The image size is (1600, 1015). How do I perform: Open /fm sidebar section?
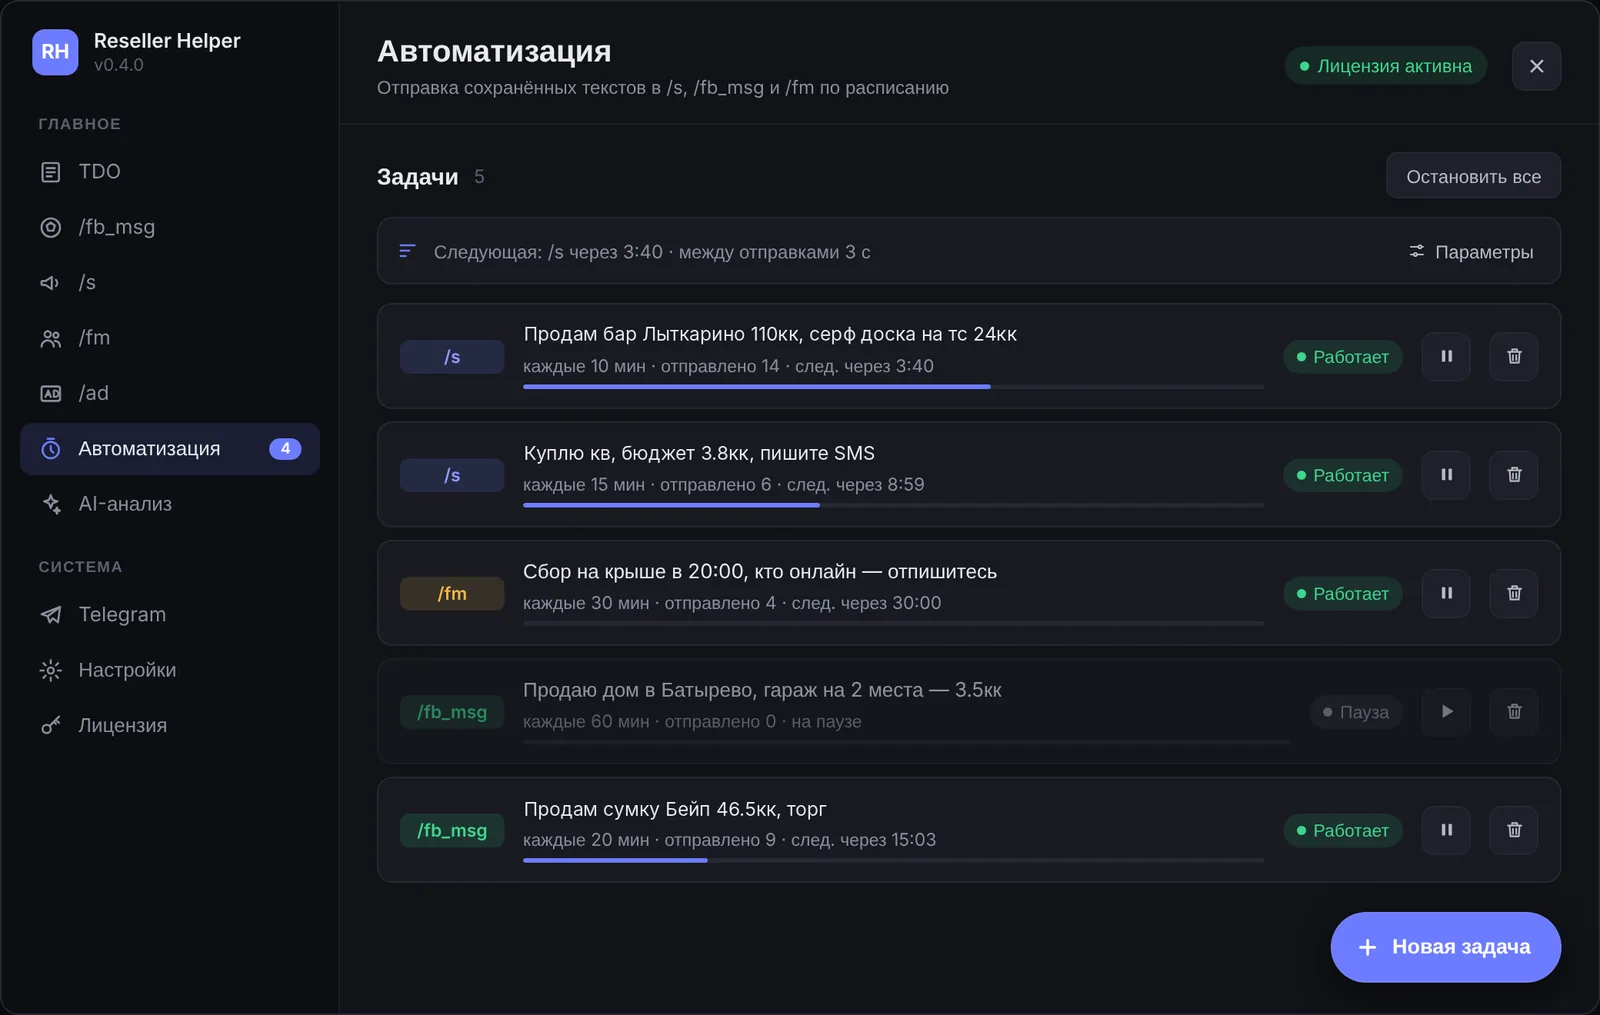coord(170,338)
